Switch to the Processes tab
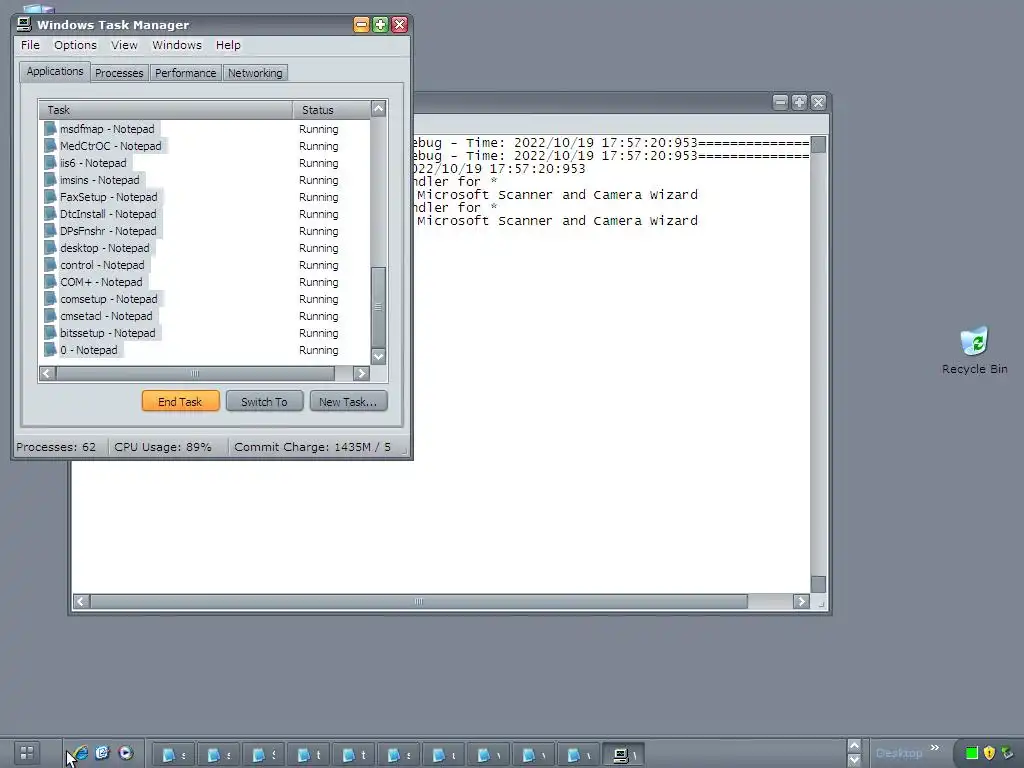This screenshot has height=768, width=1024. point(119,73)
